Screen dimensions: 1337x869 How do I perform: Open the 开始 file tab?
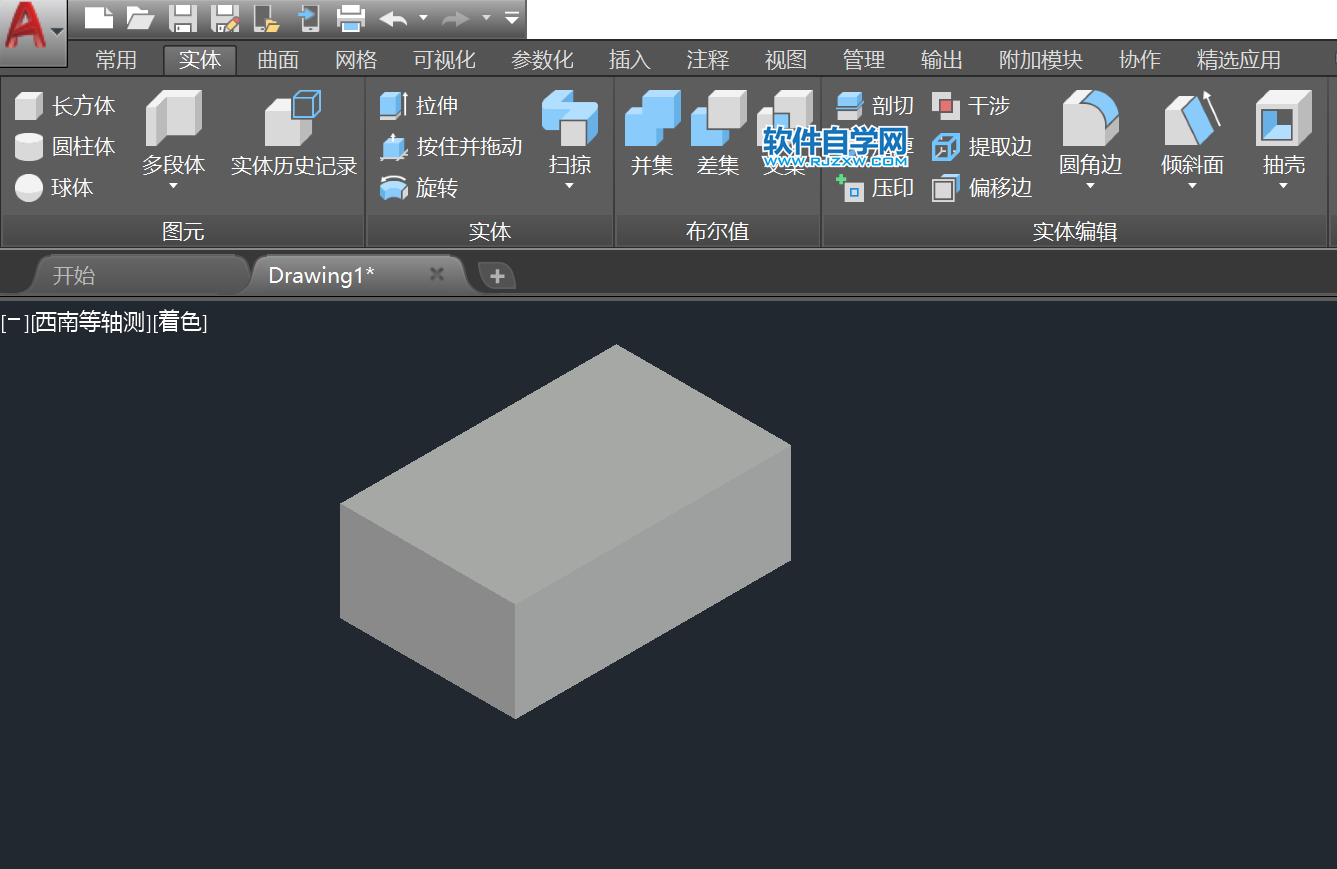(140, 275)
